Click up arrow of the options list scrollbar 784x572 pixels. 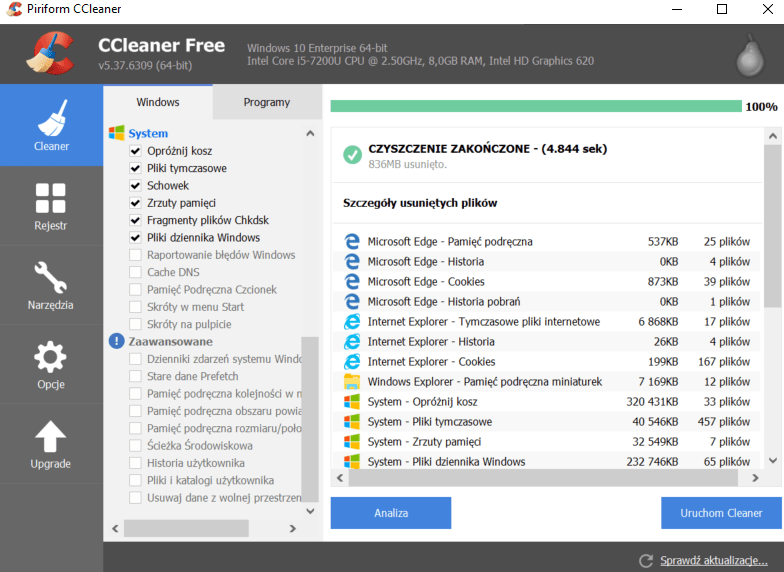pyautogui.click(x=310, y=134)
